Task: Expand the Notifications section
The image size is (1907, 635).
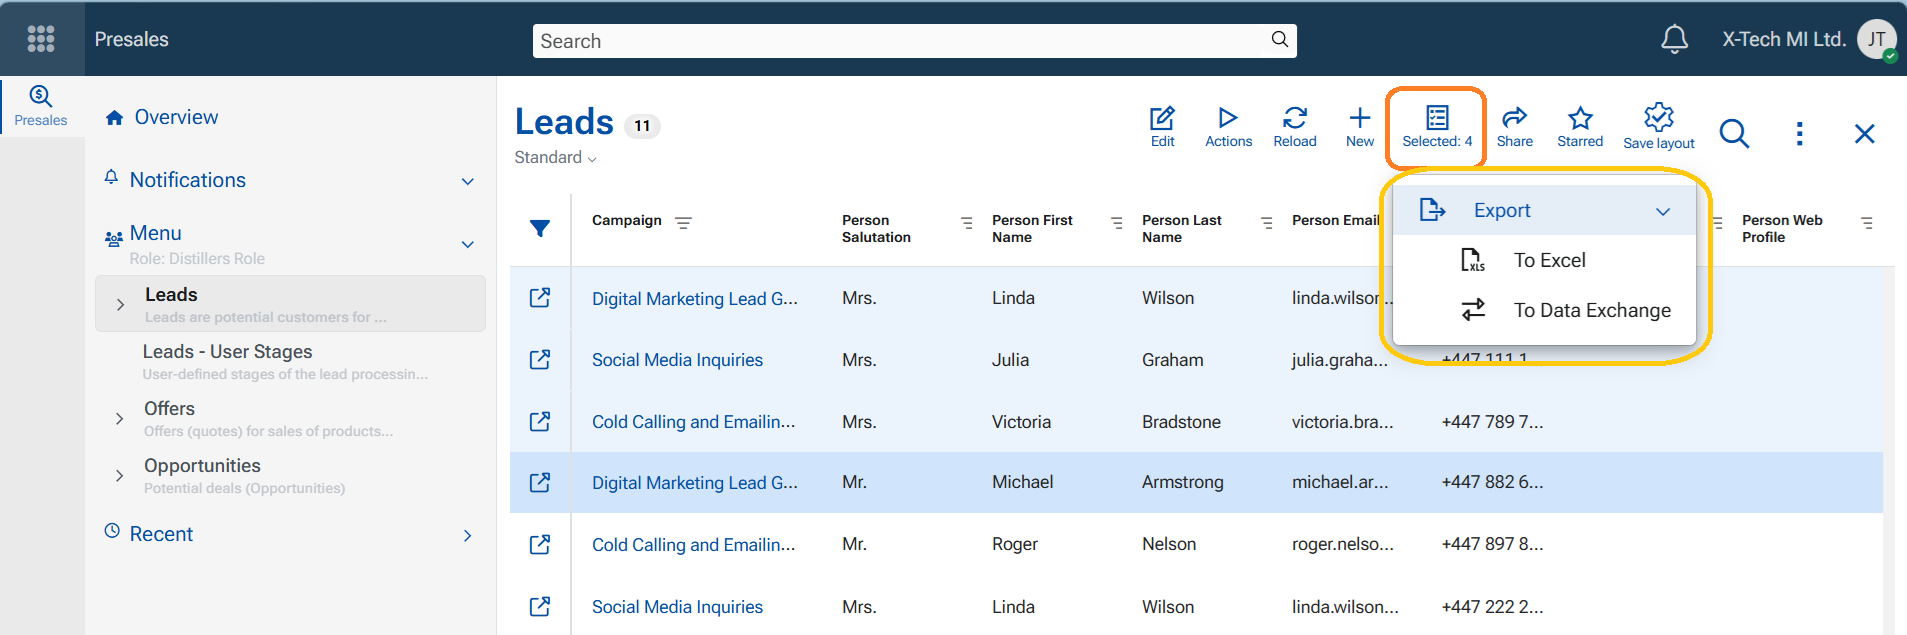Action: coord(467,181)
